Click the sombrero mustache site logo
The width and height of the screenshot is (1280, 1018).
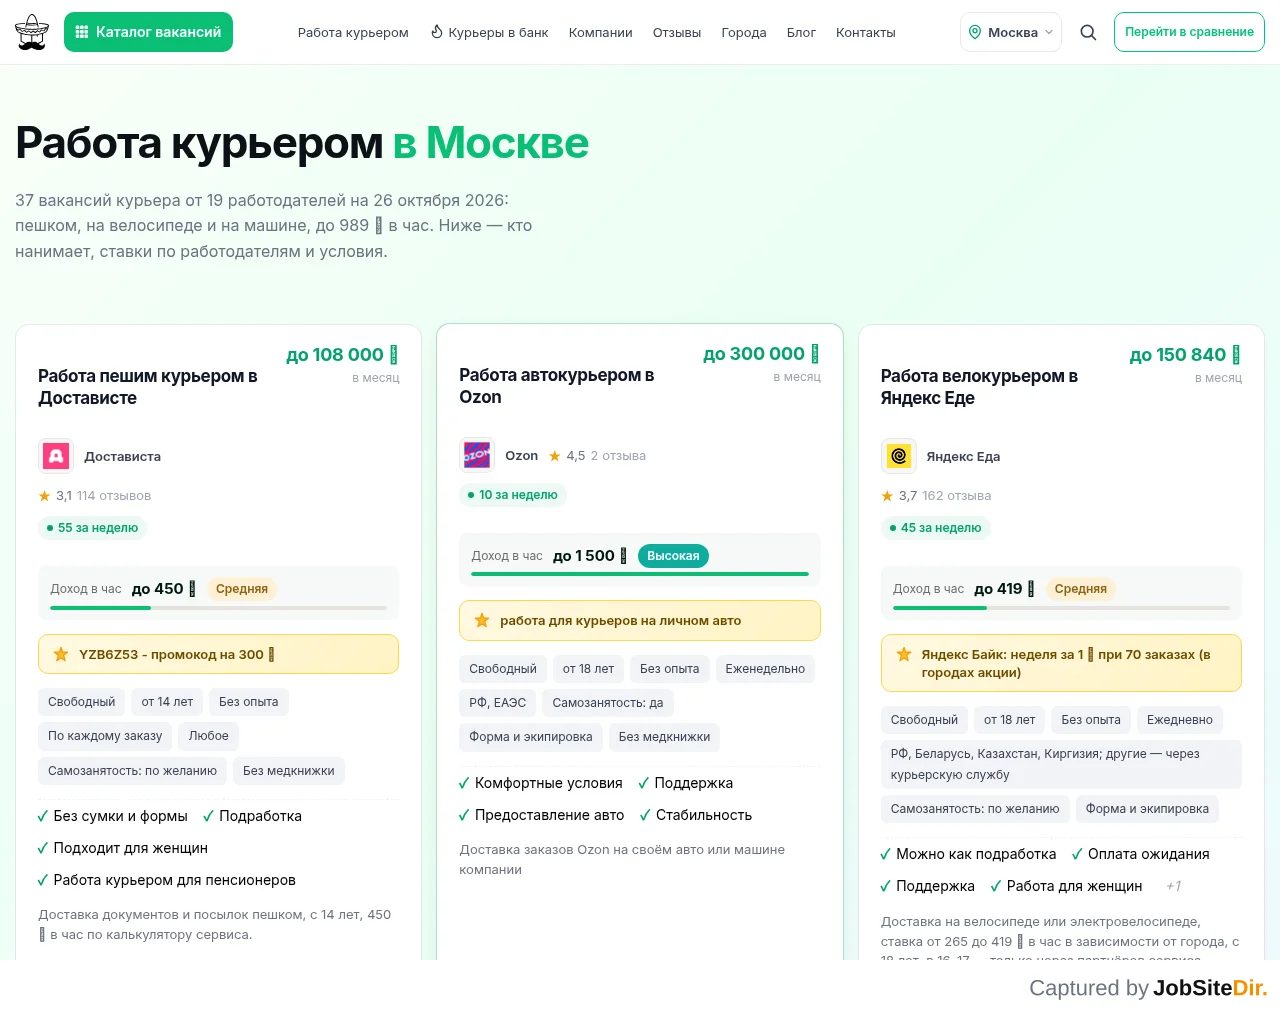tap(32, 32)
